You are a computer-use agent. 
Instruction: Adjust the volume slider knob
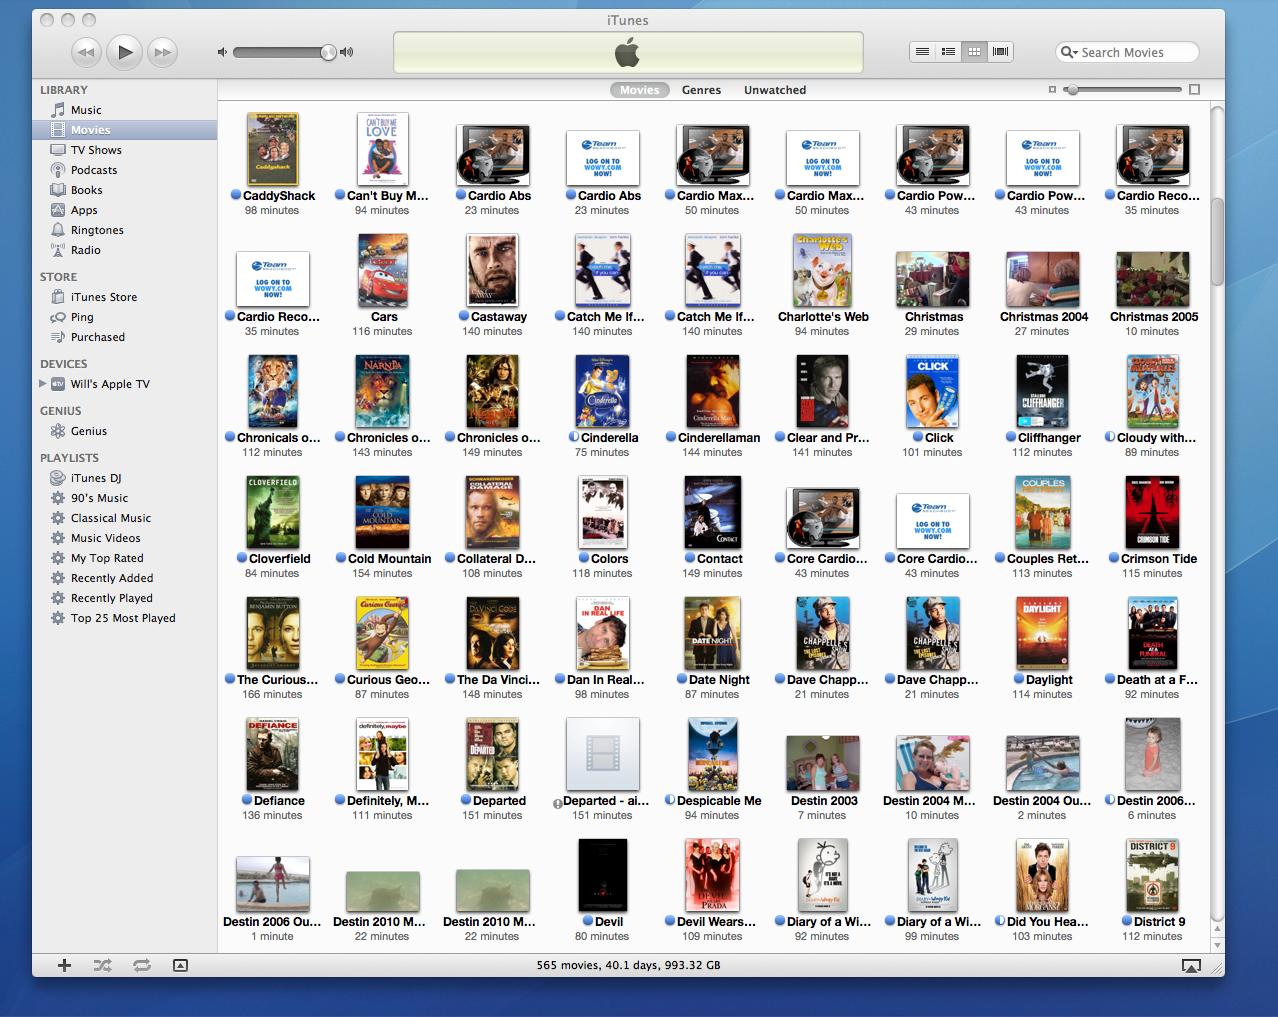point(328,52)
